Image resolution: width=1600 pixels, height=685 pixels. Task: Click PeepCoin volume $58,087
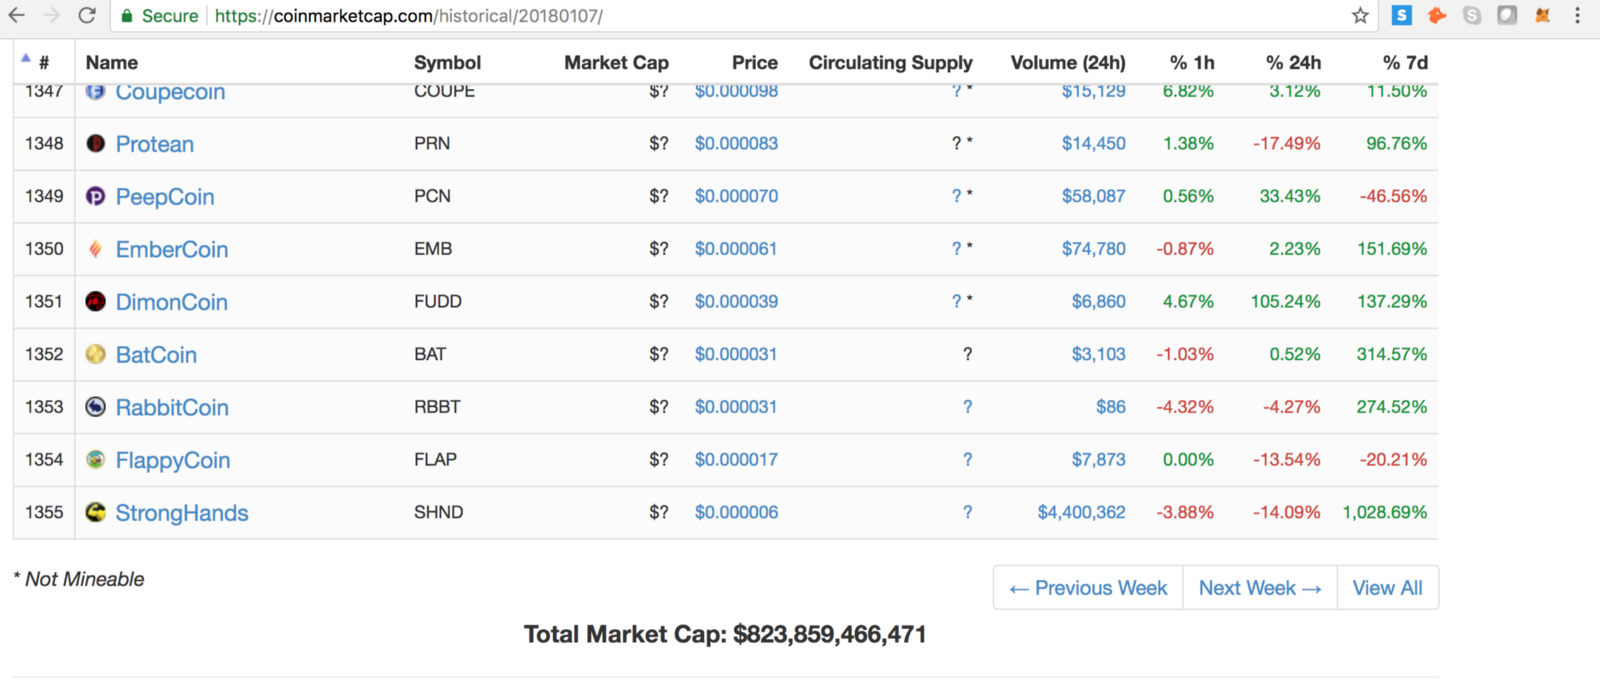tap(1093, 196)
